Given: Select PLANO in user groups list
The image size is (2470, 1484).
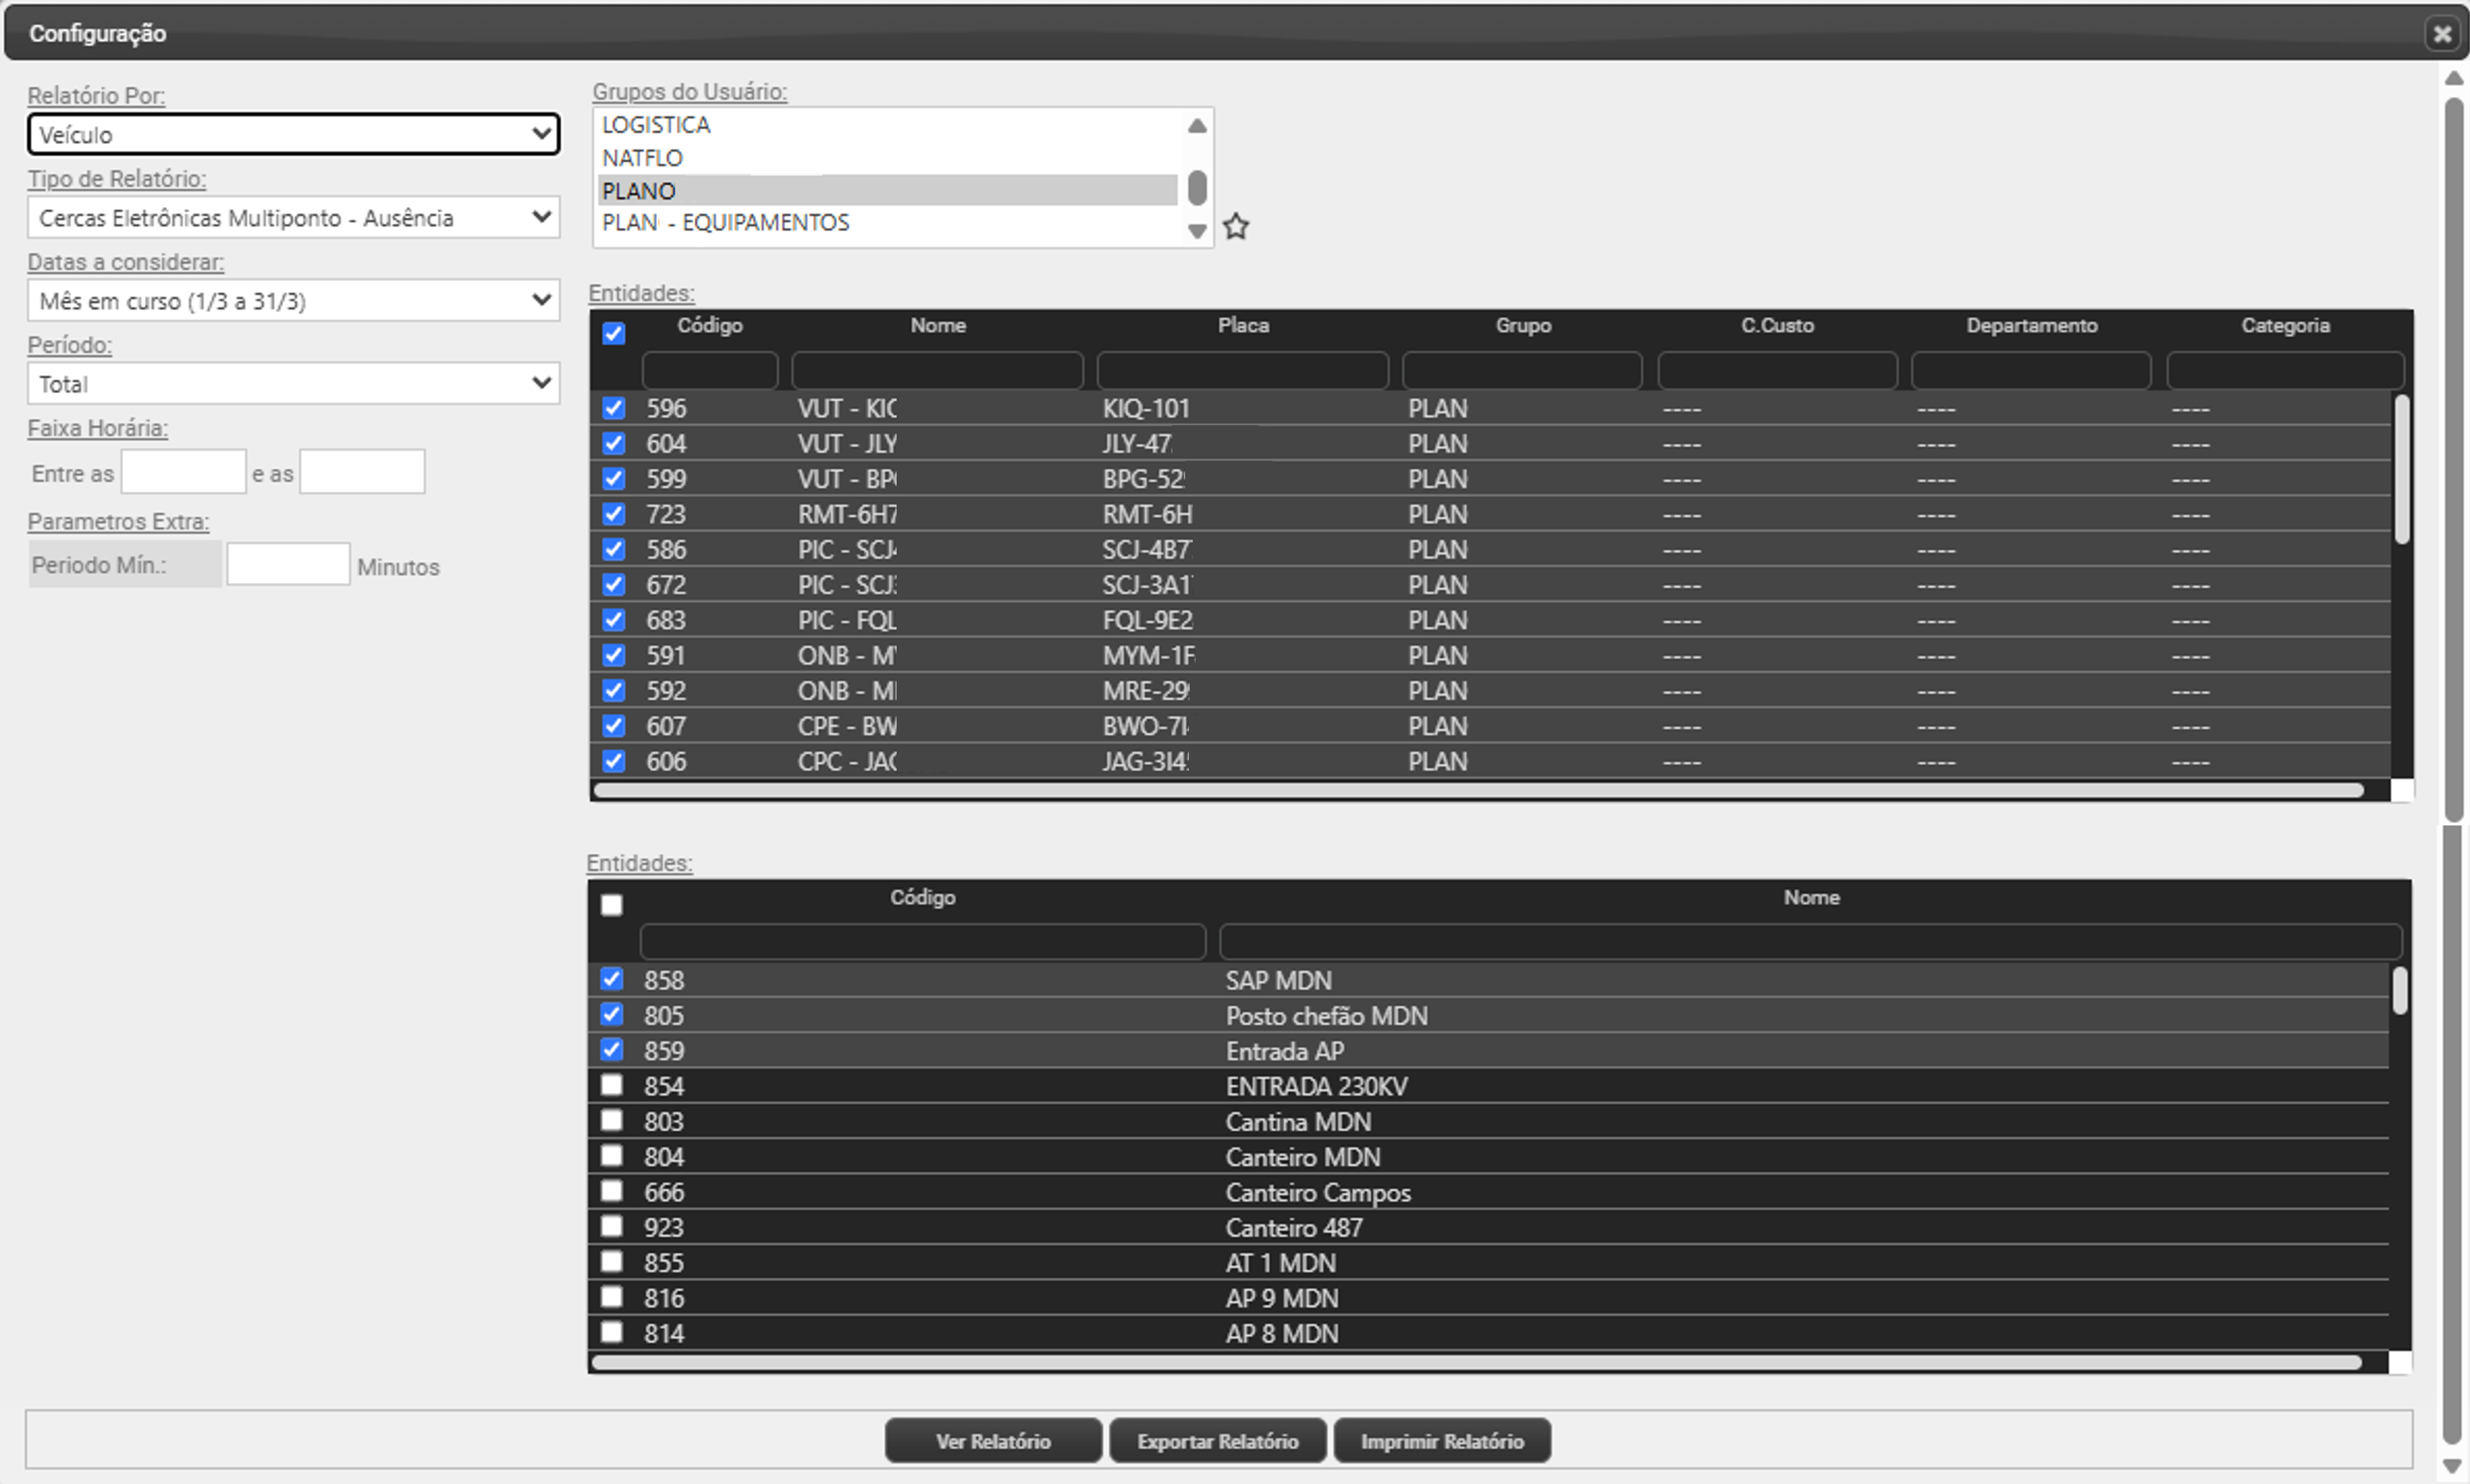Looking at the screenshot, I should (x=888, y=190).
